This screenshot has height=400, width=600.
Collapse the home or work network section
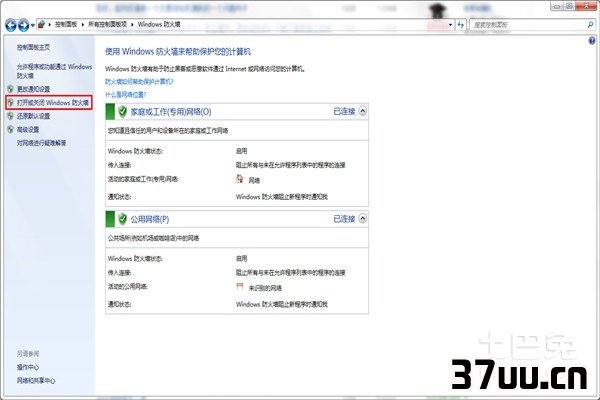click(362, 111)
